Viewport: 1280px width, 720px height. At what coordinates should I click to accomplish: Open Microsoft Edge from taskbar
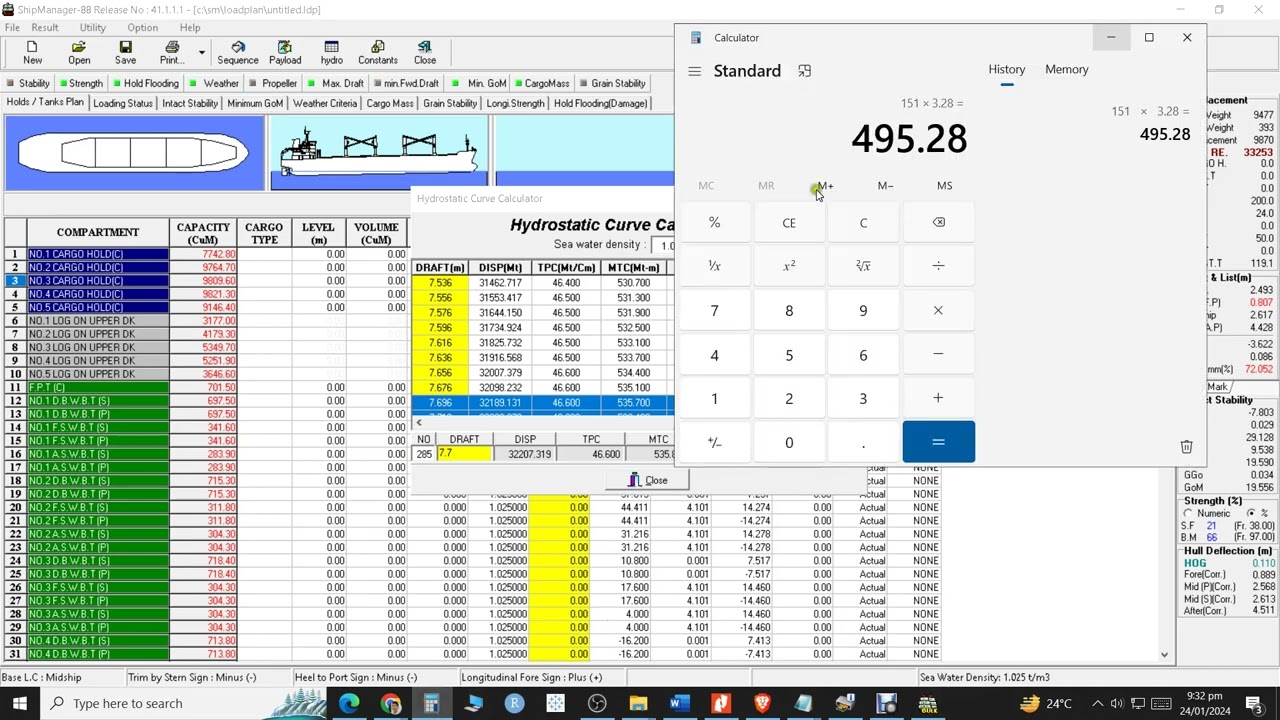348,703
